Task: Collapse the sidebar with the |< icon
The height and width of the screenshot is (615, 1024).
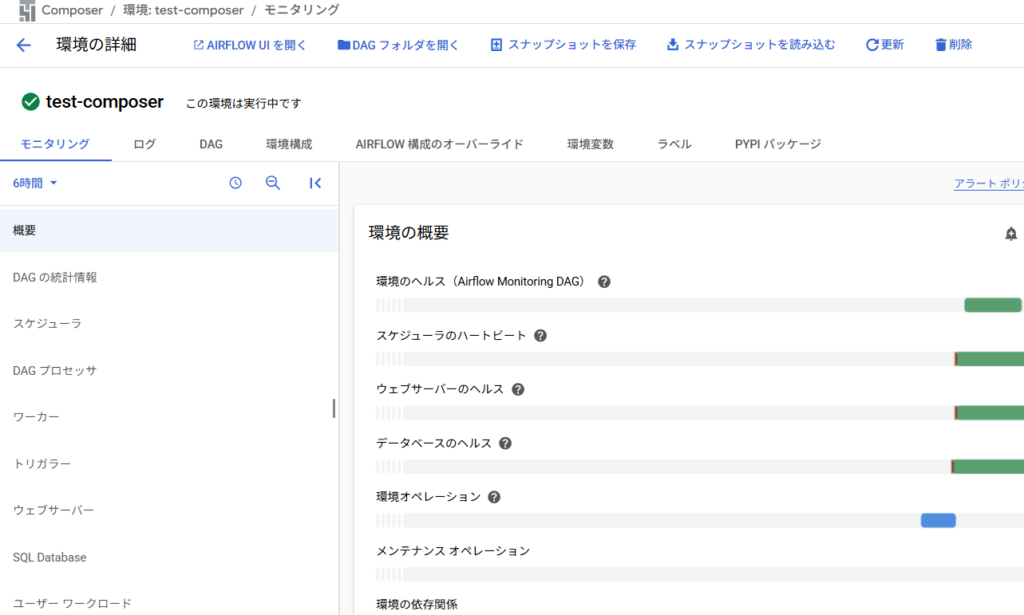Action: coord(315,183)
